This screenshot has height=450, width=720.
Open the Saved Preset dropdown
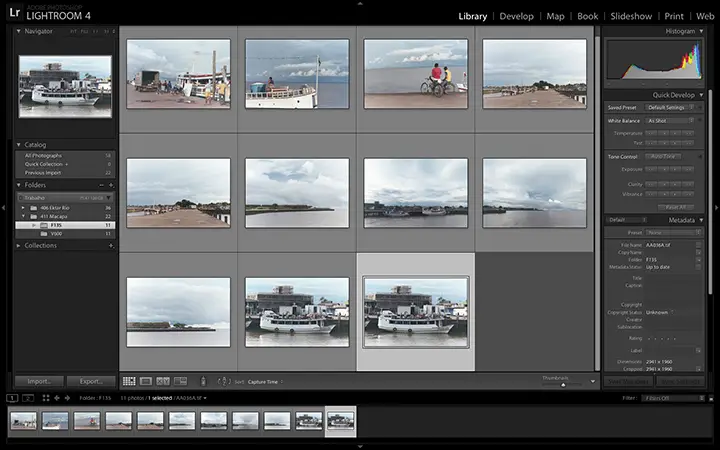coord(670,107)
